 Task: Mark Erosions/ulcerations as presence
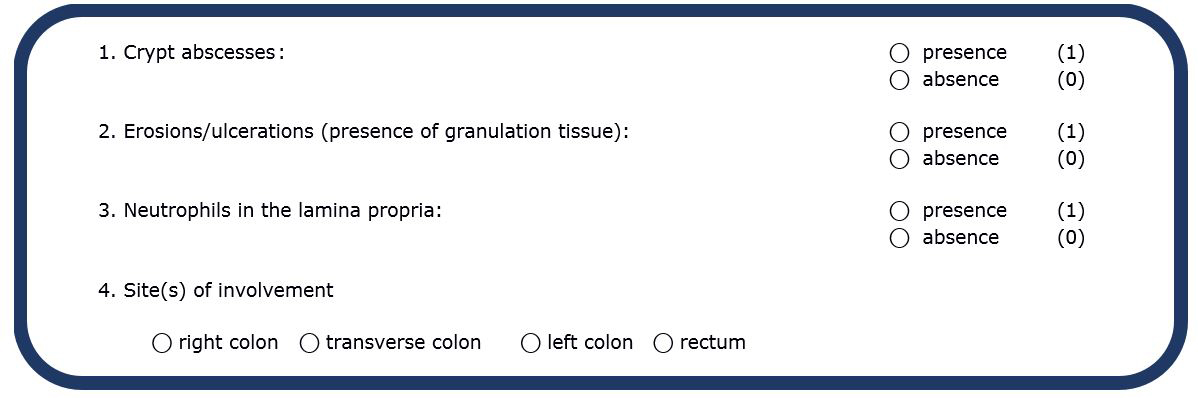(x=899, y=132)
